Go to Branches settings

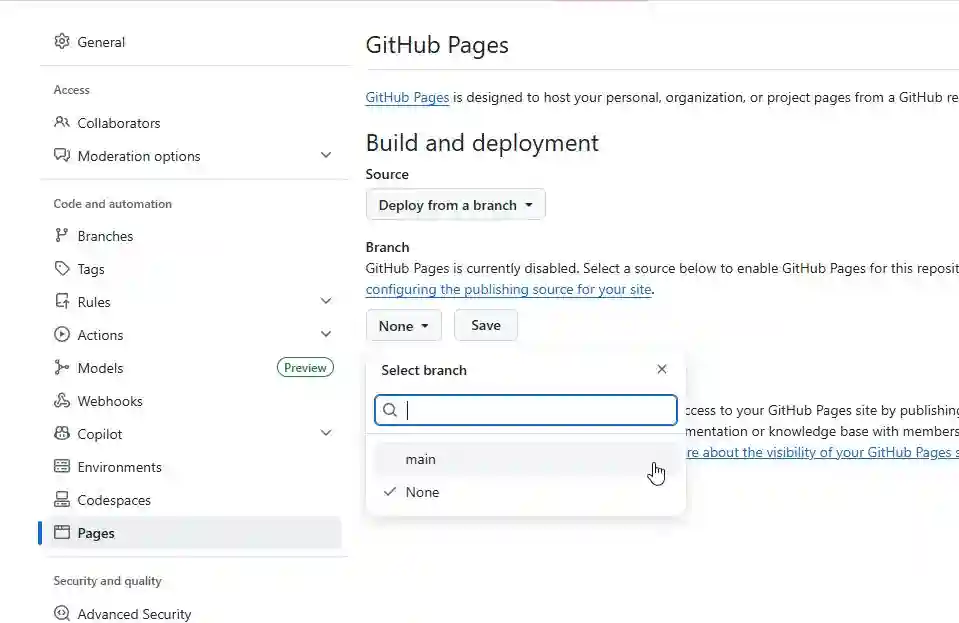point(105,236)
